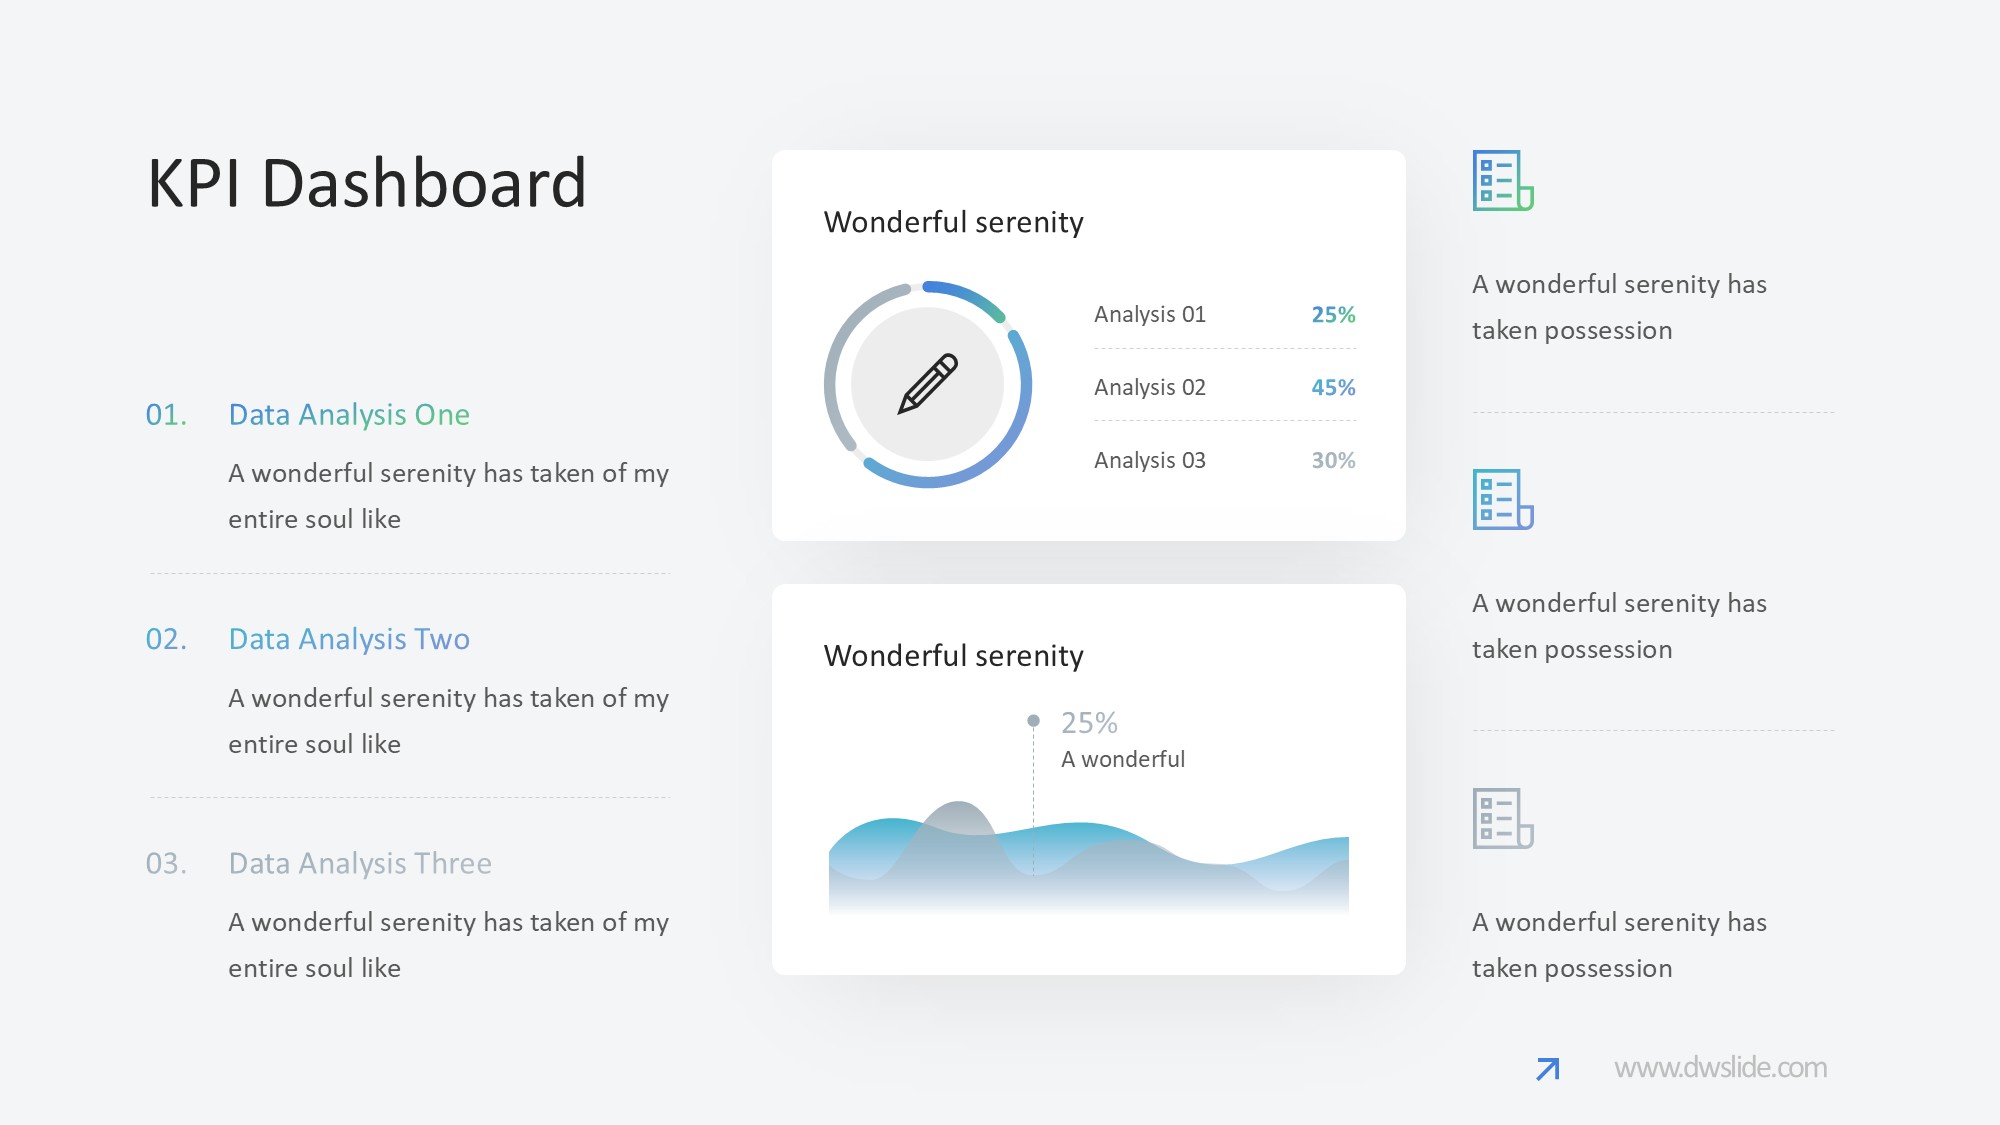Click the Analysis 01 row label
Screen dimensions: 2000x1125
[x=1149, y=315]
